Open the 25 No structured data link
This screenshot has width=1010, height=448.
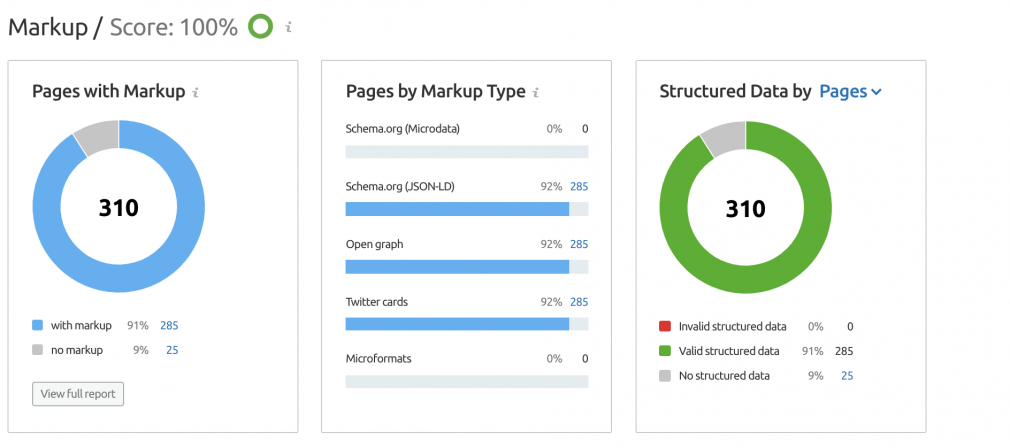(847, 376)
